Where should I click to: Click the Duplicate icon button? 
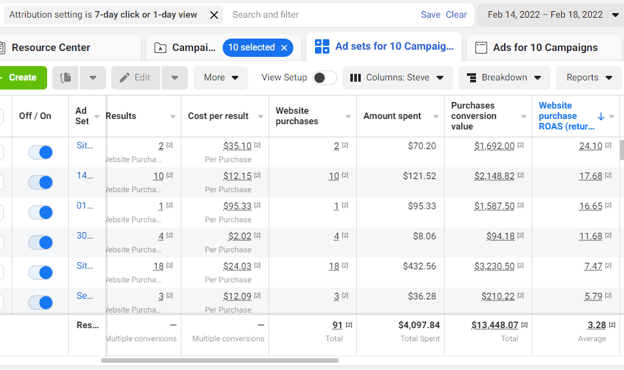[x=66, y=78]
